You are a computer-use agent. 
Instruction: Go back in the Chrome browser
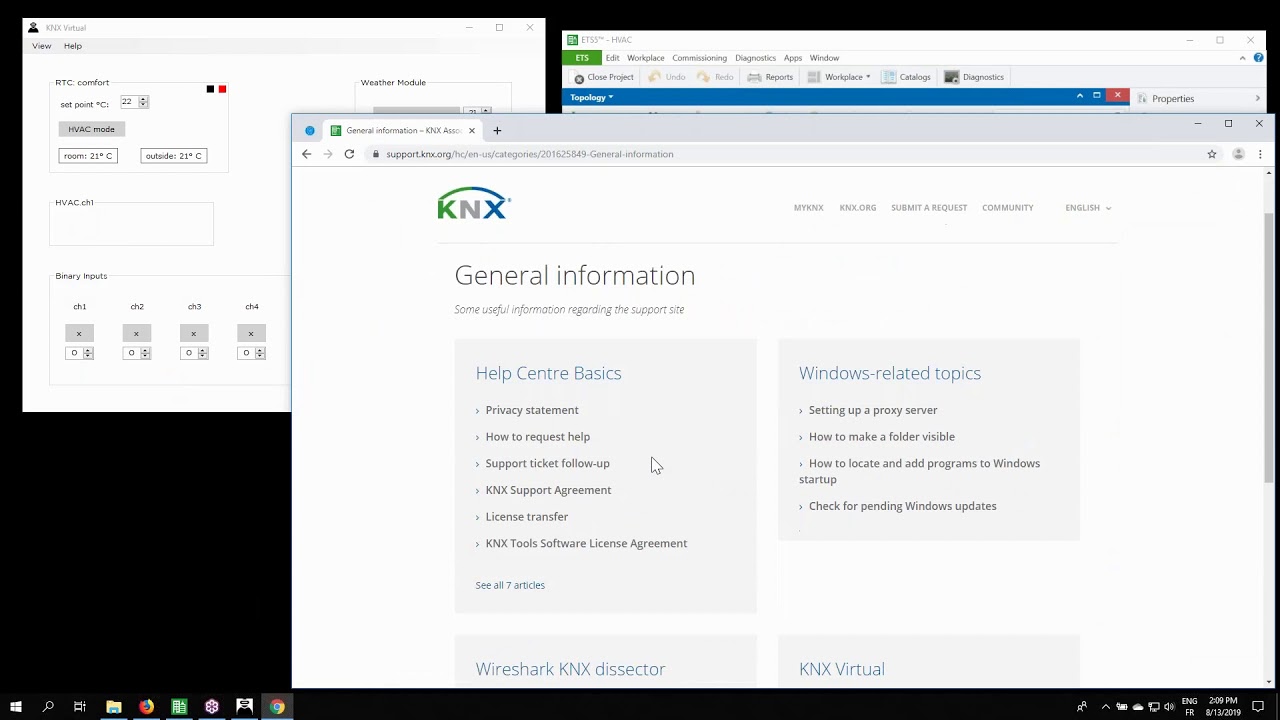(307, 154)
